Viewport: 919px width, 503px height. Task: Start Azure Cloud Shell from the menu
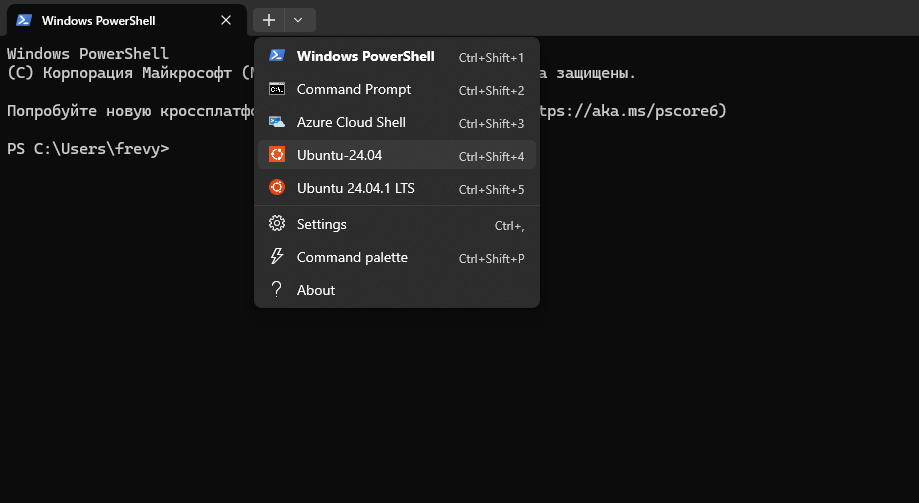[x=351, y=123]
